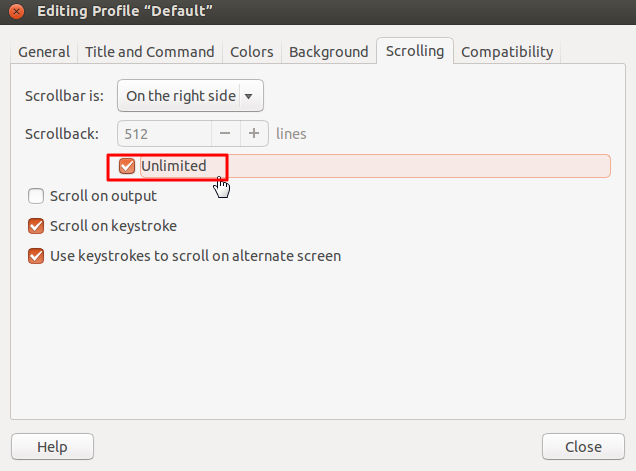The height and width of the screenshot is (471, 636).
Task: Click the Unlimited label text
Action: point(174,166)
